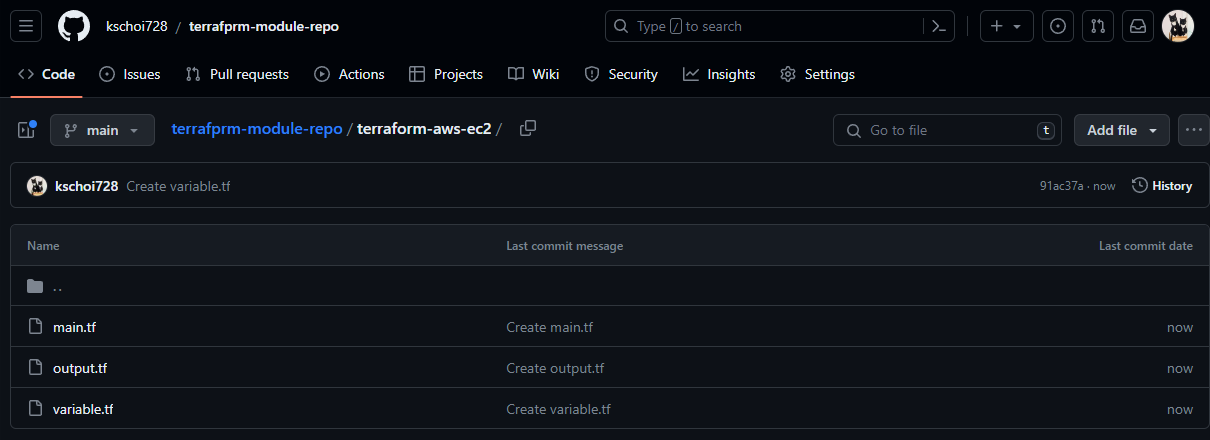Click the file icon next to variable.tf

(x=35, y=409)
